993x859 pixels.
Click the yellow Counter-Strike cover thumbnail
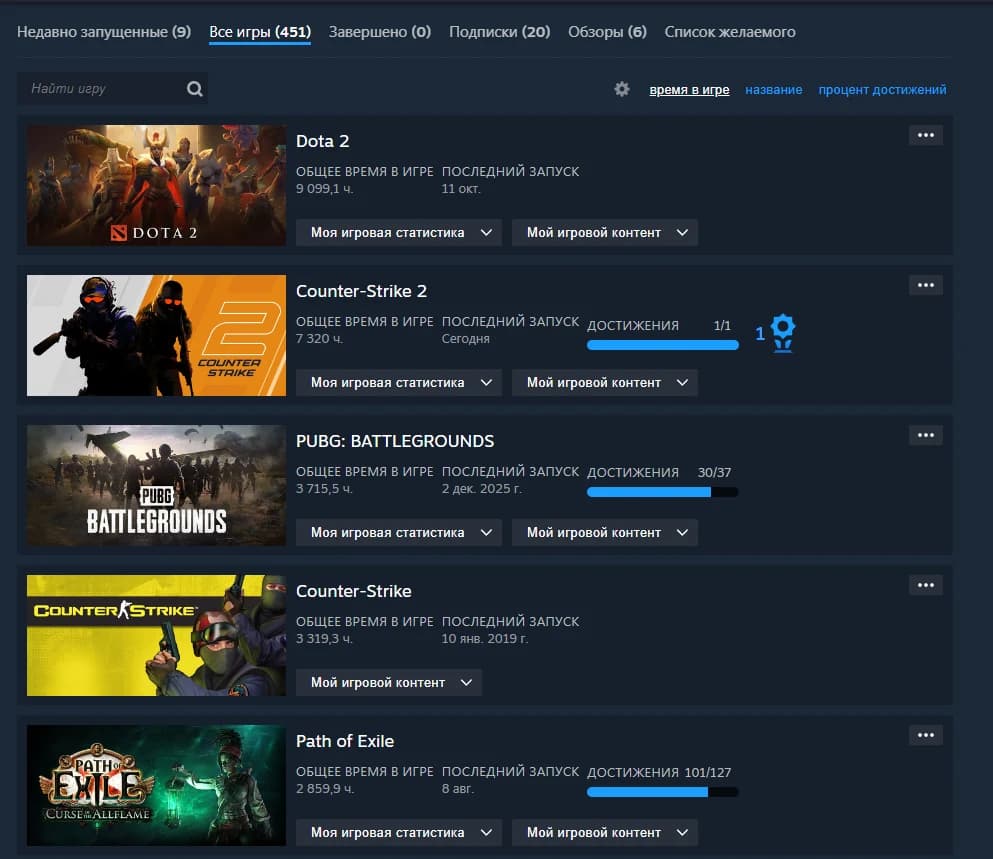156,635
